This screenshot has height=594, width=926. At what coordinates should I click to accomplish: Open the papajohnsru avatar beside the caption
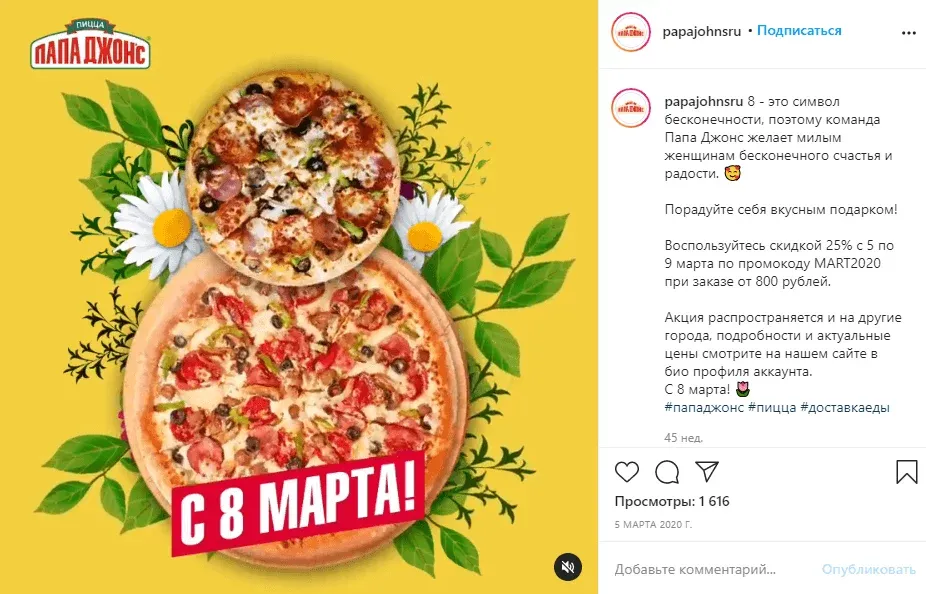[631, 108]
